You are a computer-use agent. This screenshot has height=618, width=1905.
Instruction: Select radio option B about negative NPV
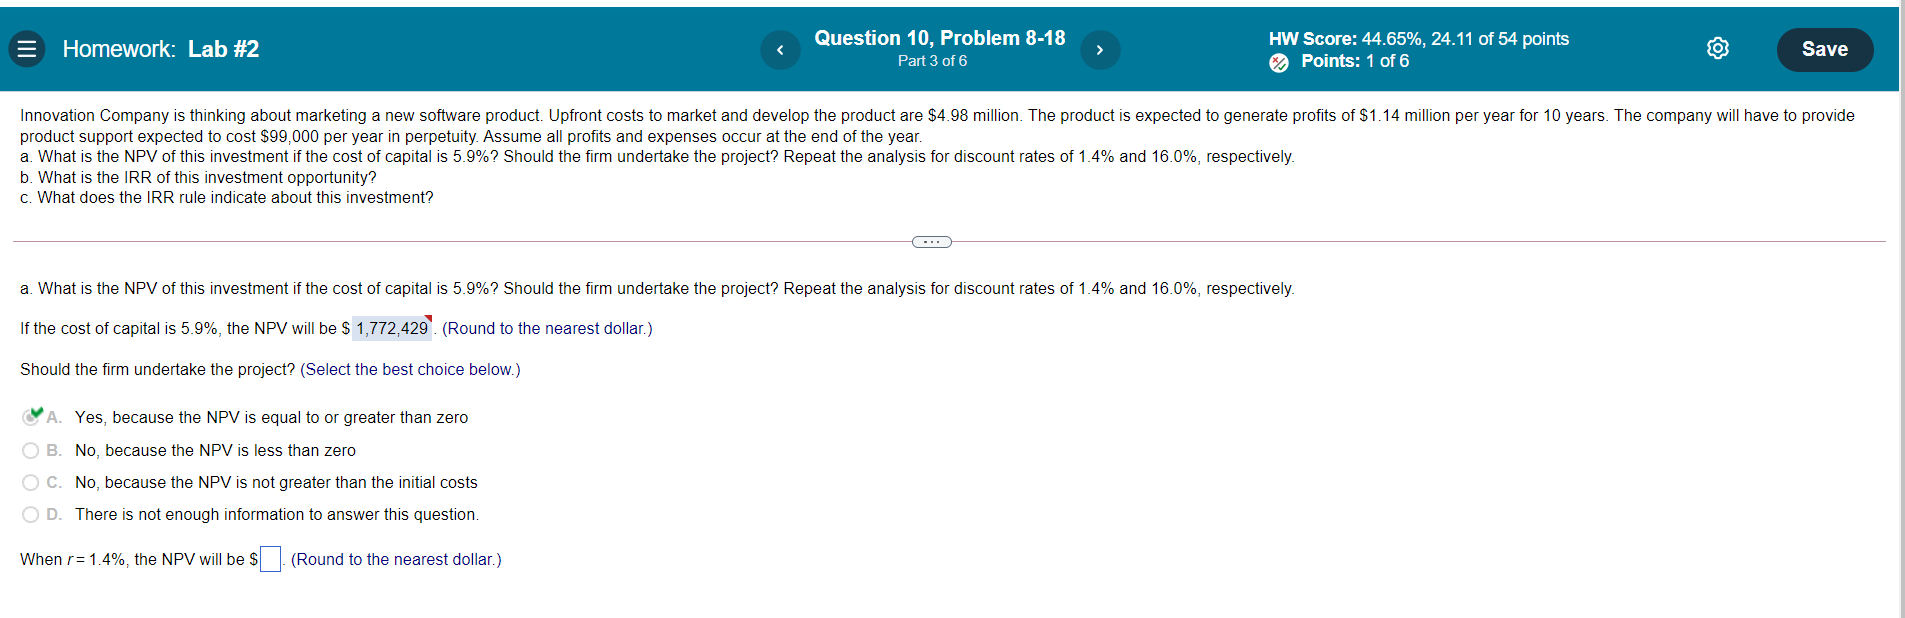pos(31,450)
